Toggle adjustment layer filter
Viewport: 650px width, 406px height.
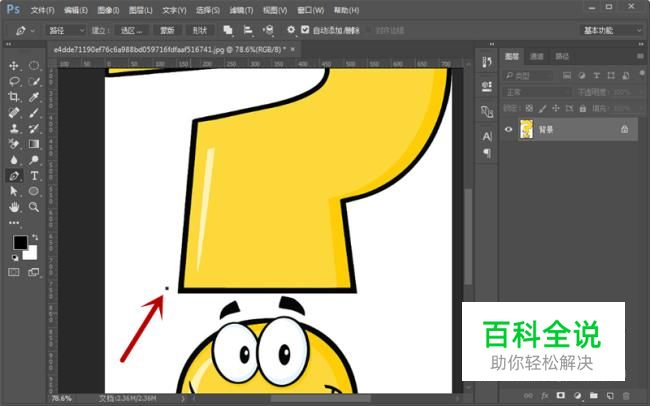coord(582,75)
